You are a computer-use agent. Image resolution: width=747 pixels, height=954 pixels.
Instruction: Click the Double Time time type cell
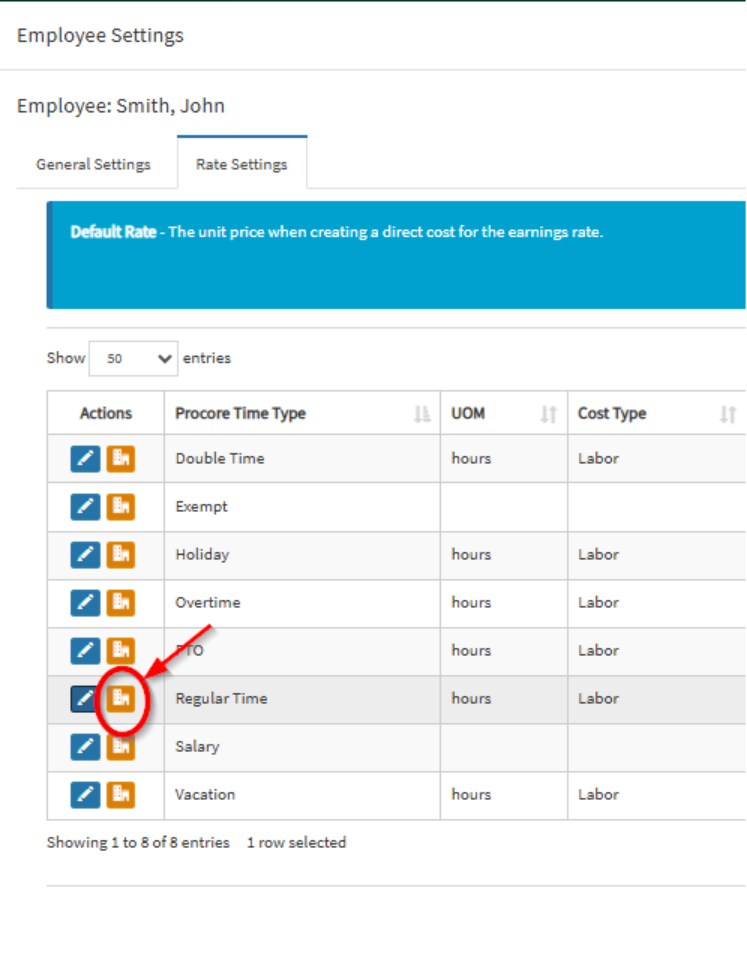point(302,459)
